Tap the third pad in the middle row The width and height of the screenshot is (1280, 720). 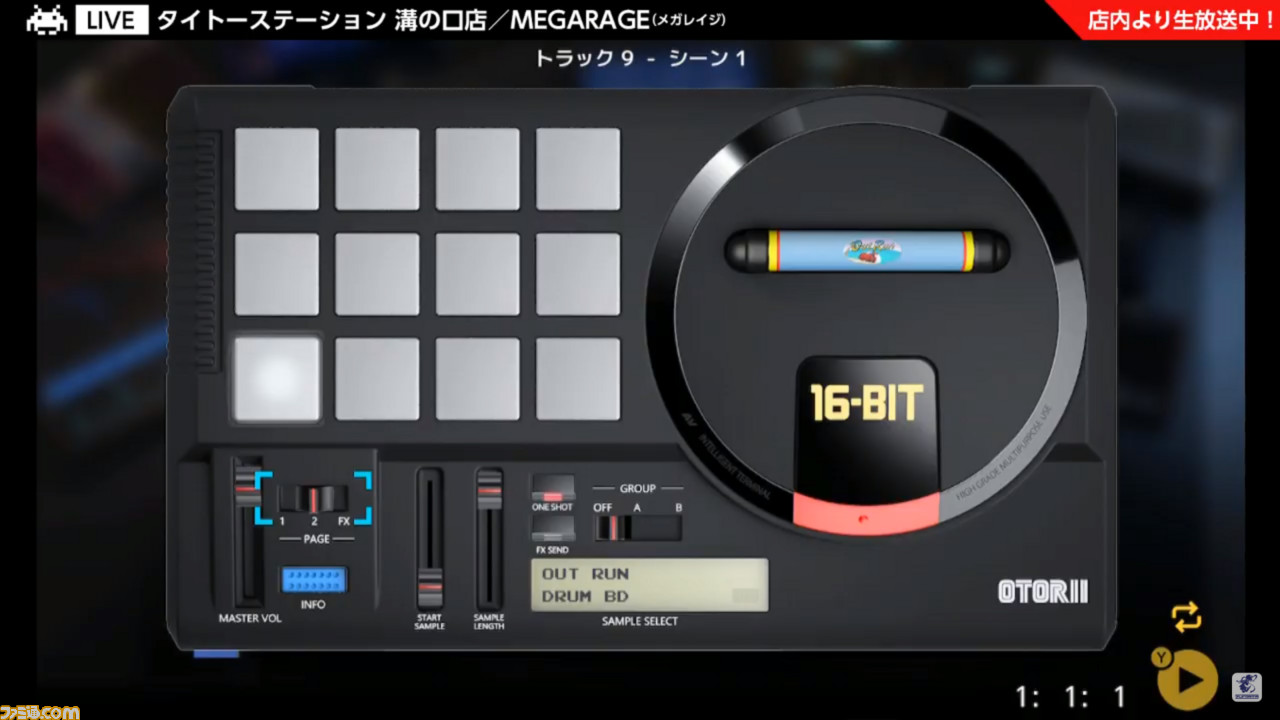point(478,274)
